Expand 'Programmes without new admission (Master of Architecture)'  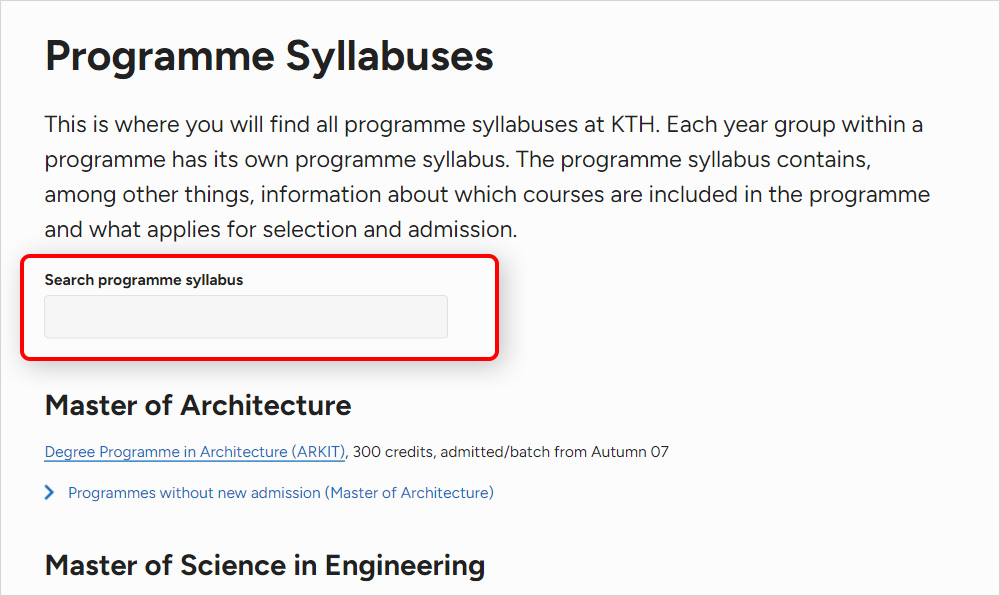coord(280,493)
